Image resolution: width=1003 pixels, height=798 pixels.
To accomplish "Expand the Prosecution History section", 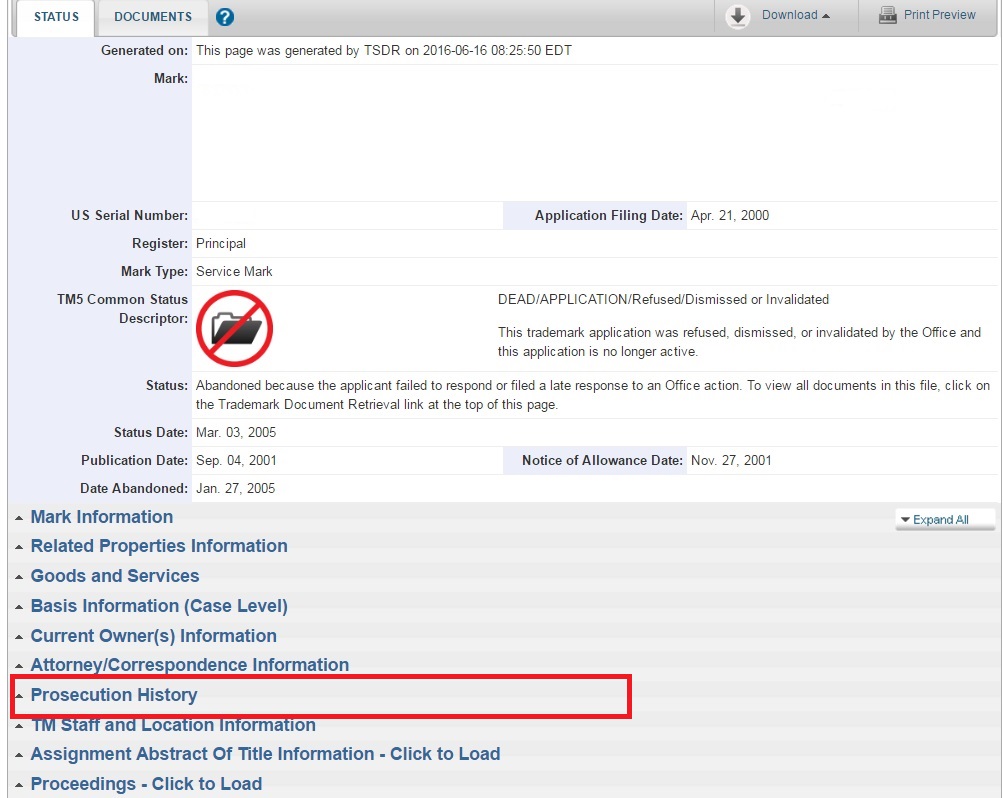I will click(x=114, y=695).
